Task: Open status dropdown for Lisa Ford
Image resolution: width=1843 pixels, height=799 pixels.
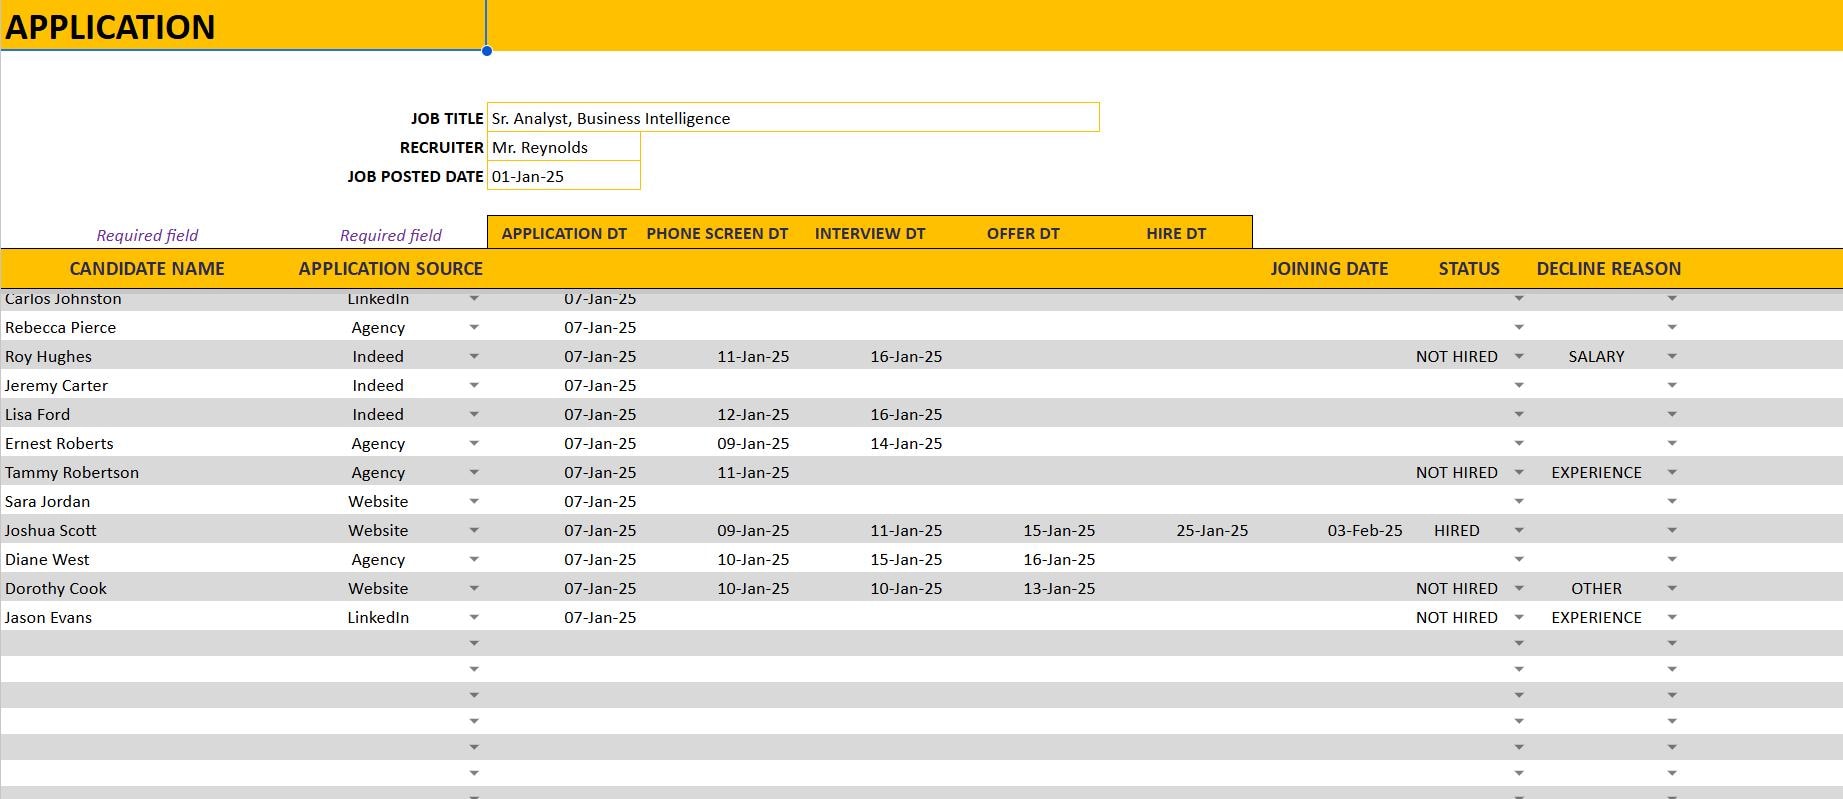Action: click(x=1519, y=414)
